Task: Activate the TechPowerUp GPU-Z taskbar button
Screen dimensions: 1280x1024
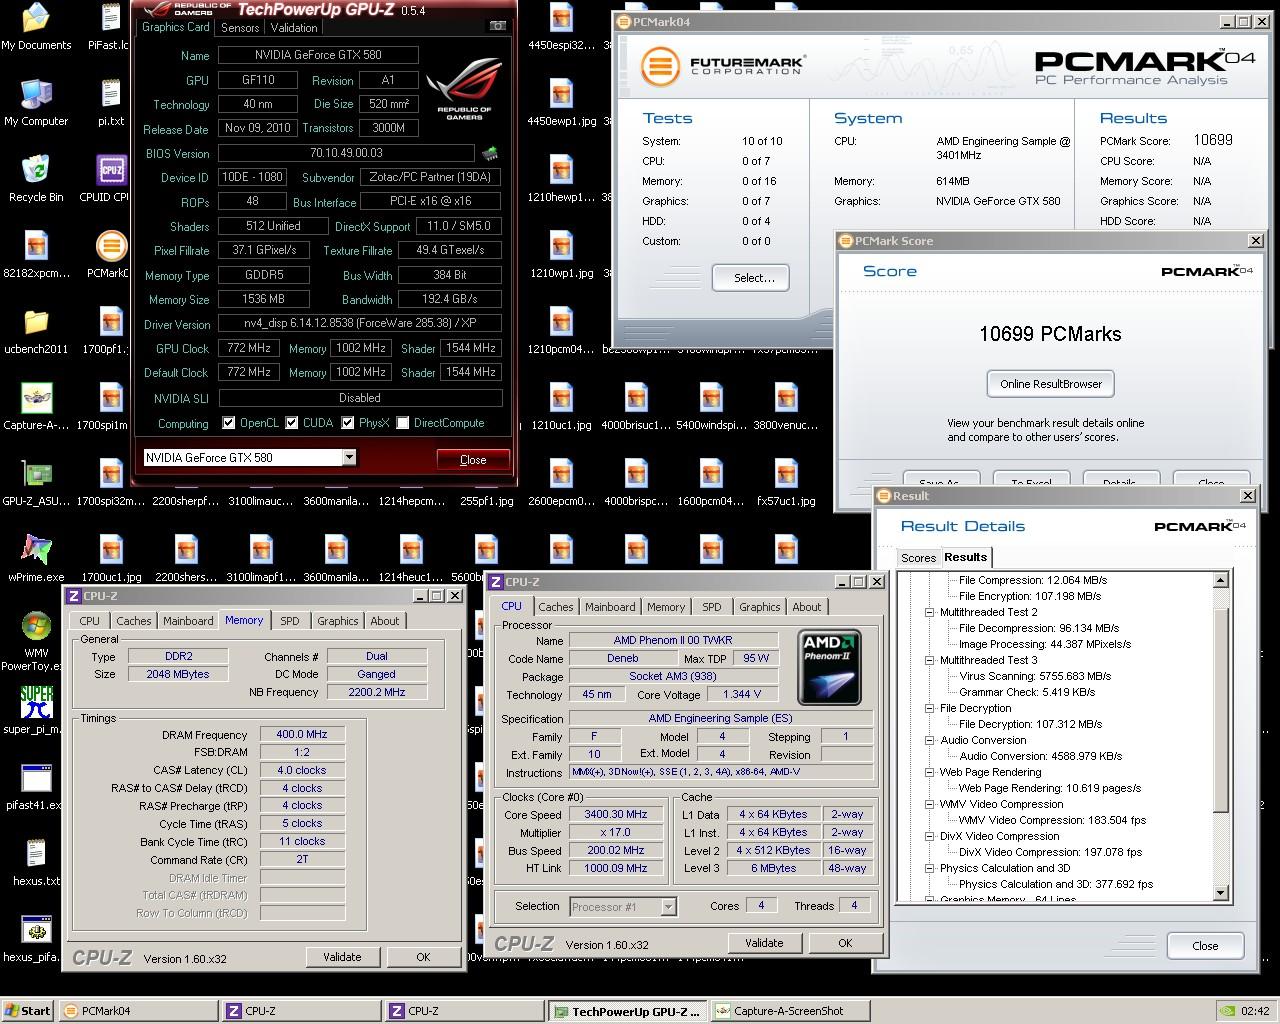Action: (626, 1011)
